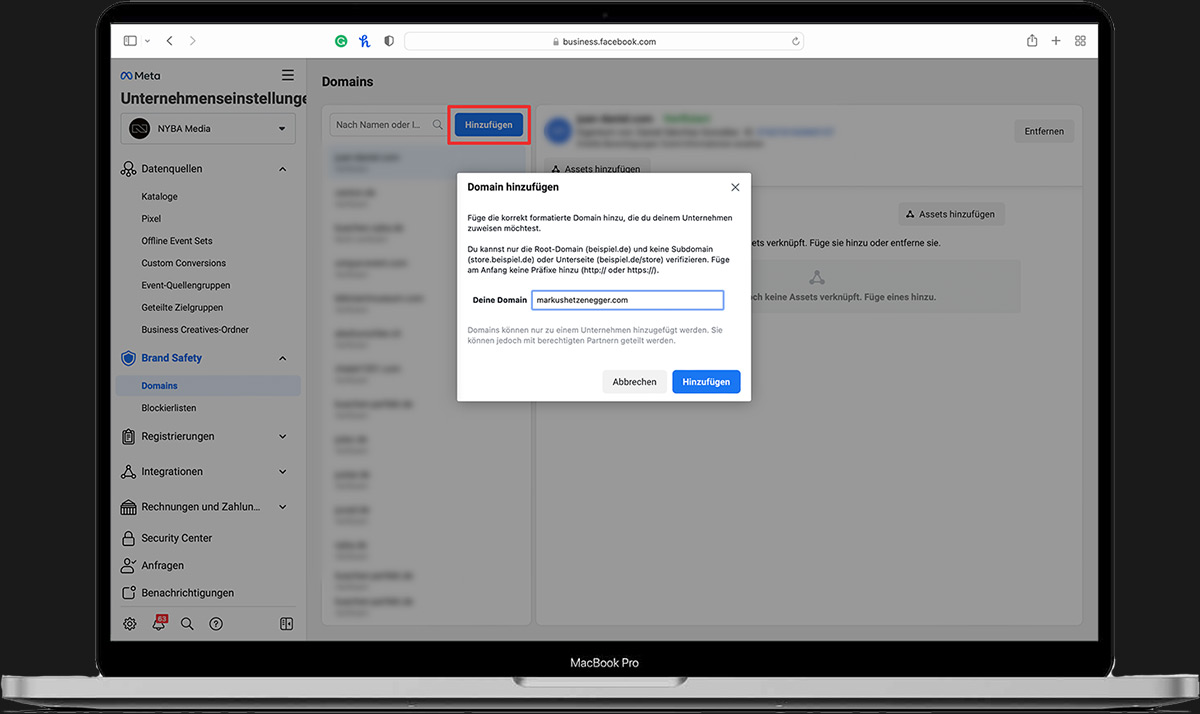Show the tab overview grid icon
The image size is (1200, 714).
pyautogui.click(x=1080, y=41)
